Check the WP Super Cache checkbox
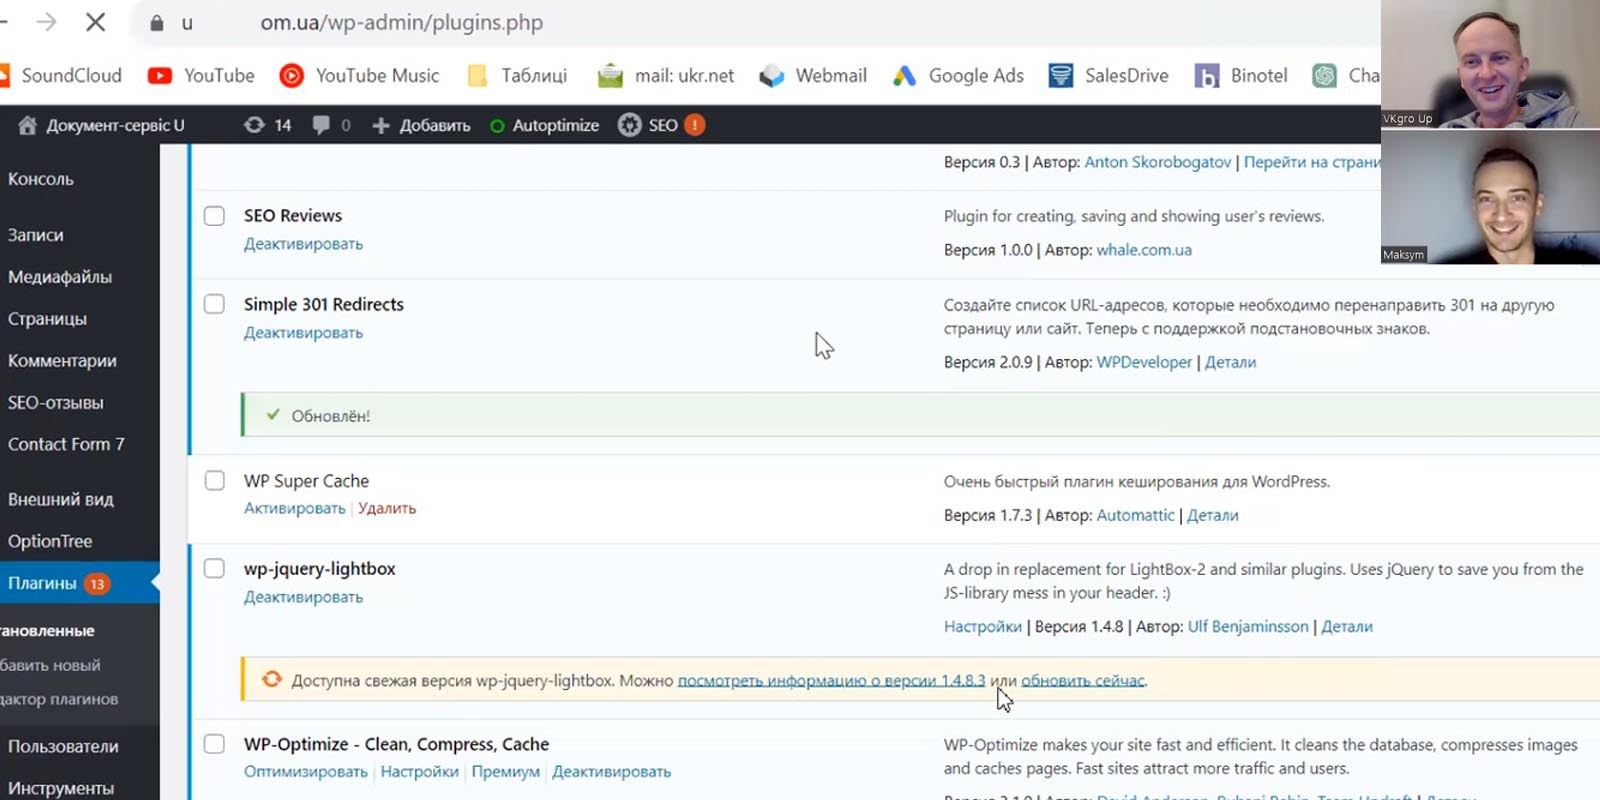Viewport: 1600px width, 800px height. (214, 481)
